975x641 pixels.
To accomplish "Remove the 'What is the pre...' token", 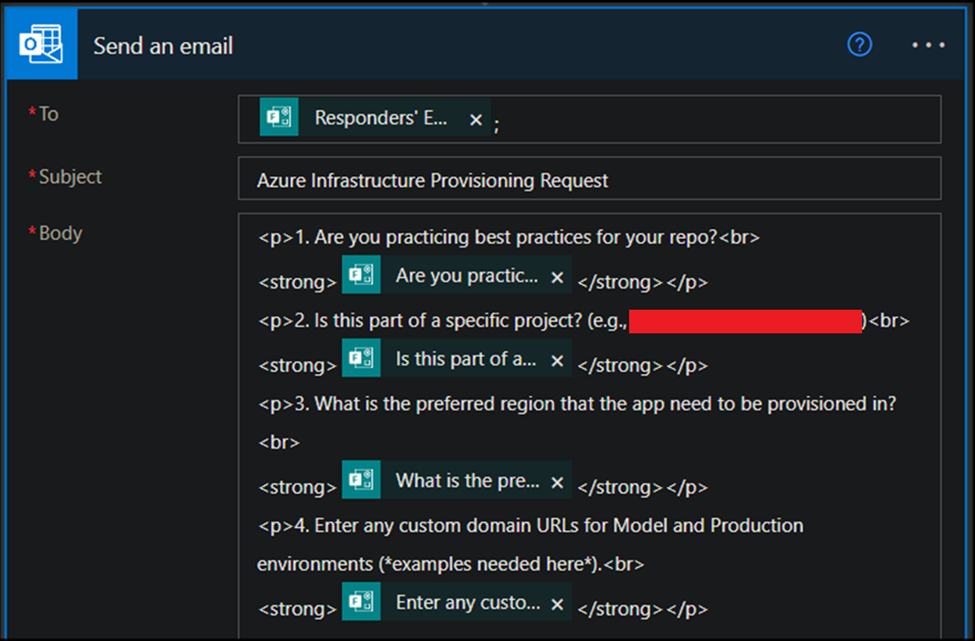I will point(557,483).
